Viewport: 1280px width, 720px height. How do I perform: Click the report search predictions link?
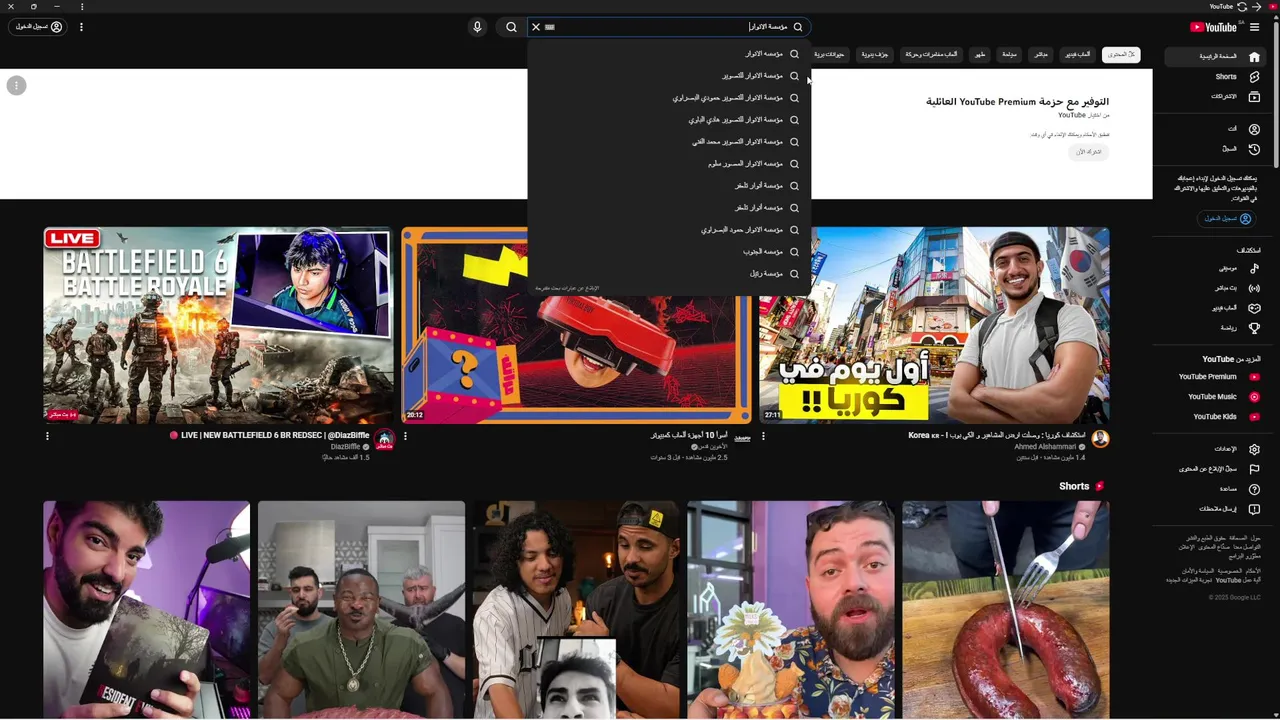(567, 288)
